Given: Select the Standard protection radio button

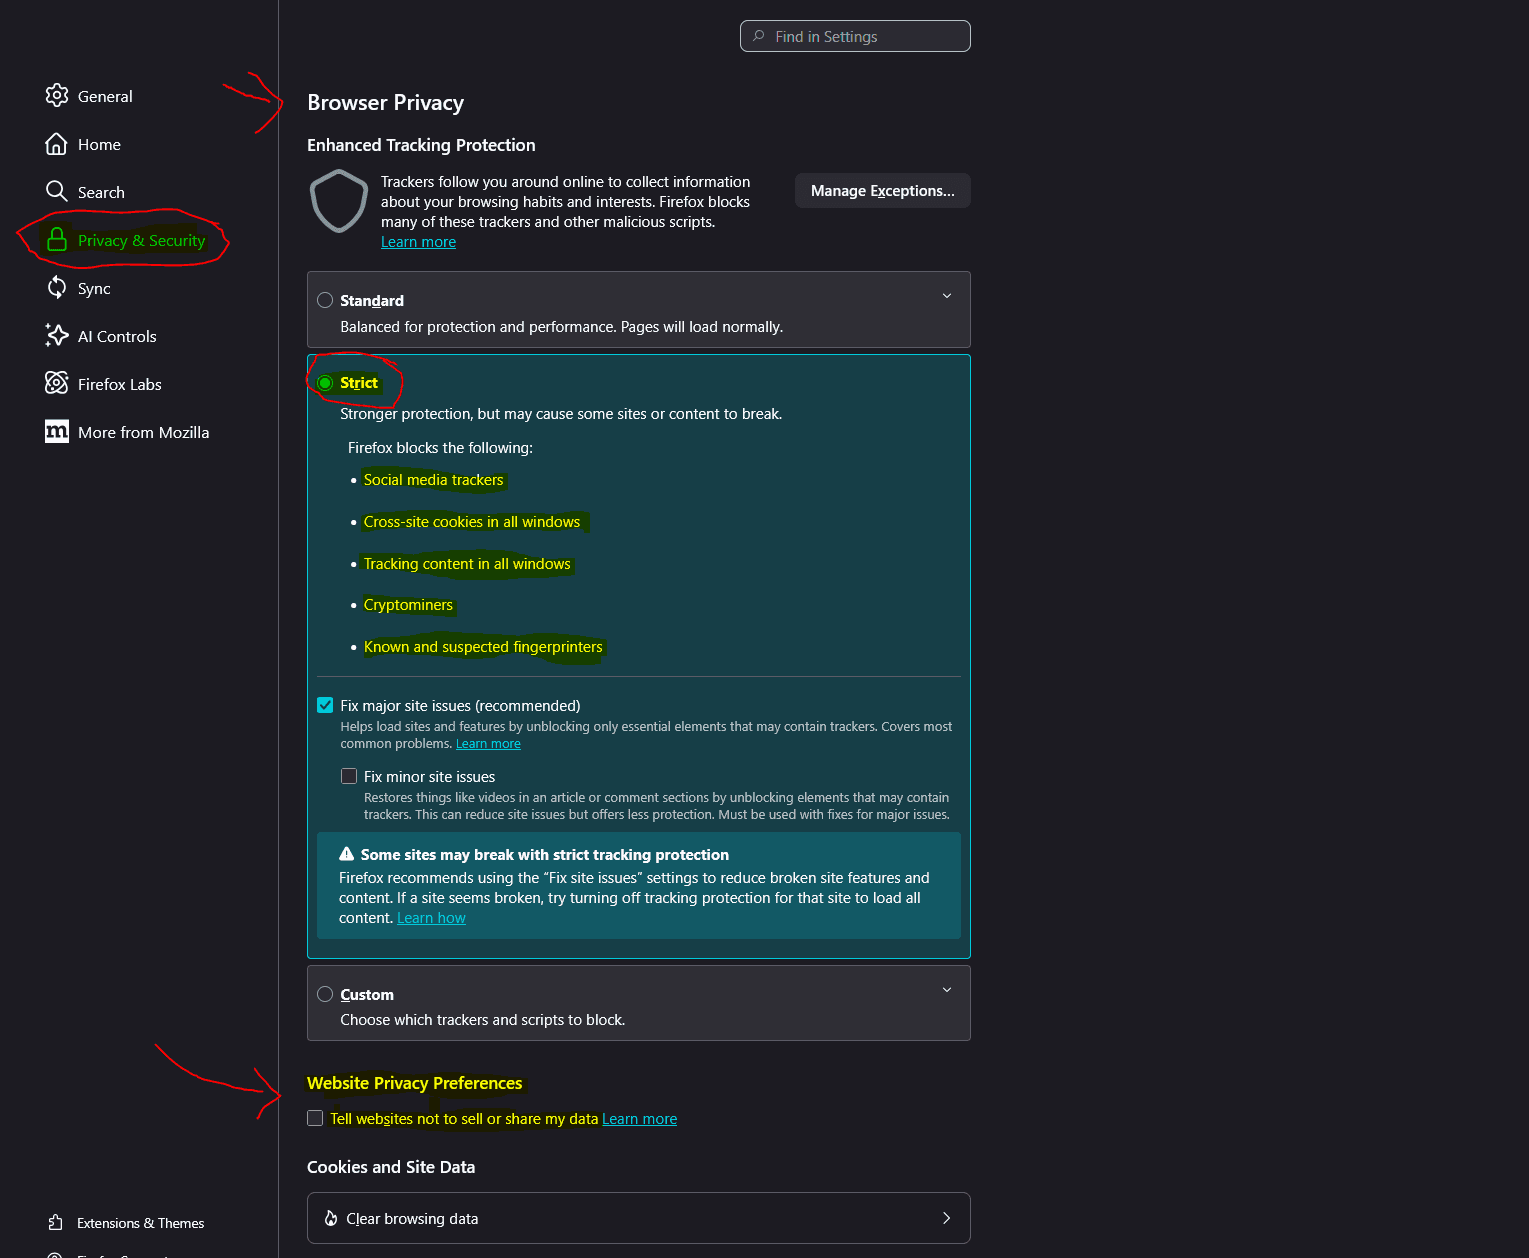Looking at the screenshot, I should click(325, 300).
